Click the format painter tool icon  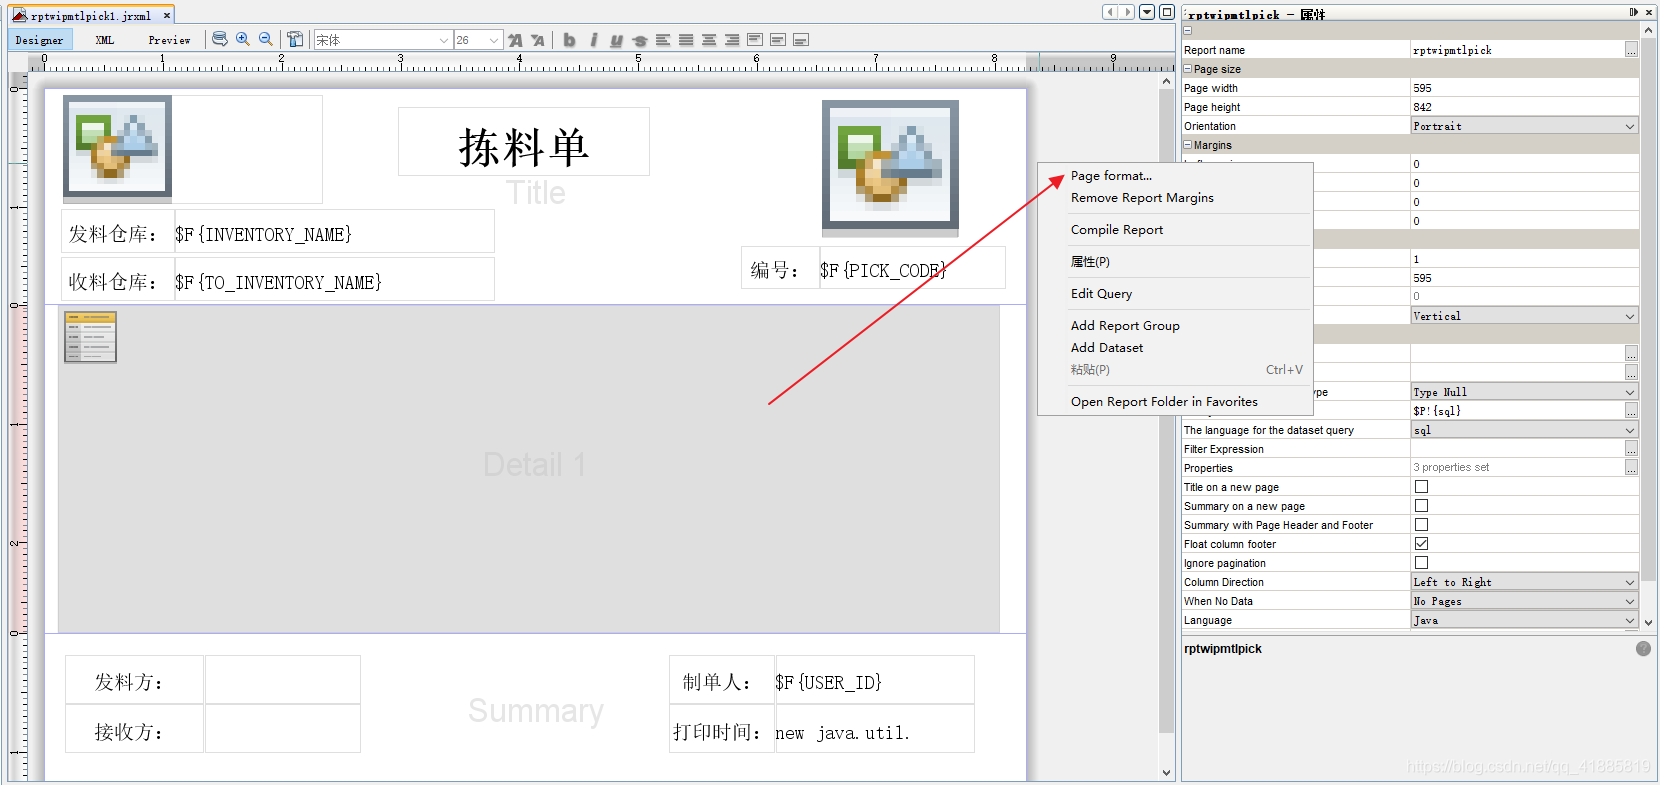[x=295, y=39]
